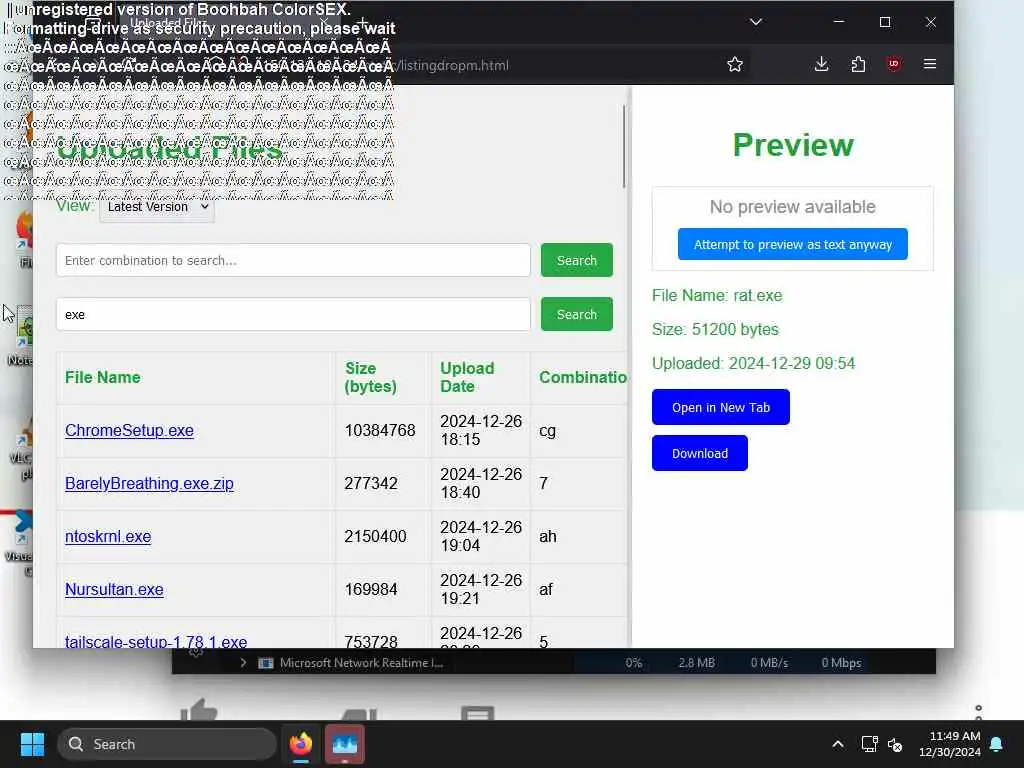
Task: Click the uBlock Origin shield icon
Action: click(893, 64)
